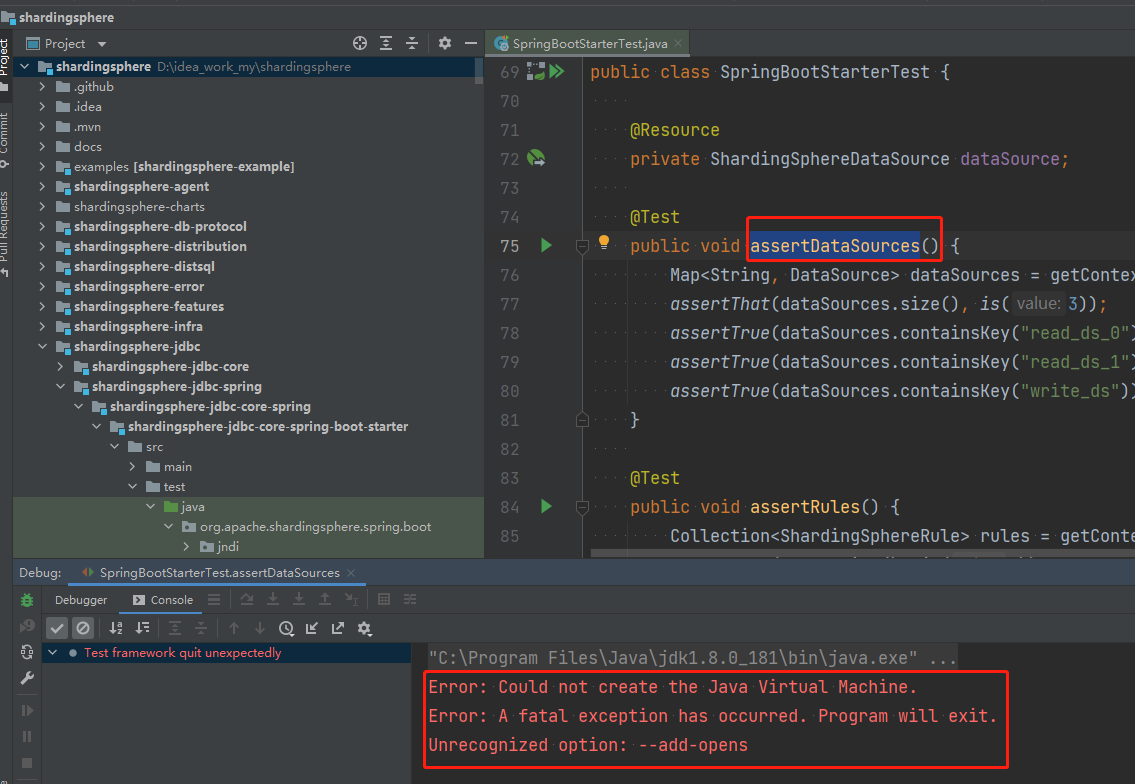This screenshot has height=784, width=1135.
Task: Run assertDataSources test from gutter icon
Action: [x=547, y=245]
